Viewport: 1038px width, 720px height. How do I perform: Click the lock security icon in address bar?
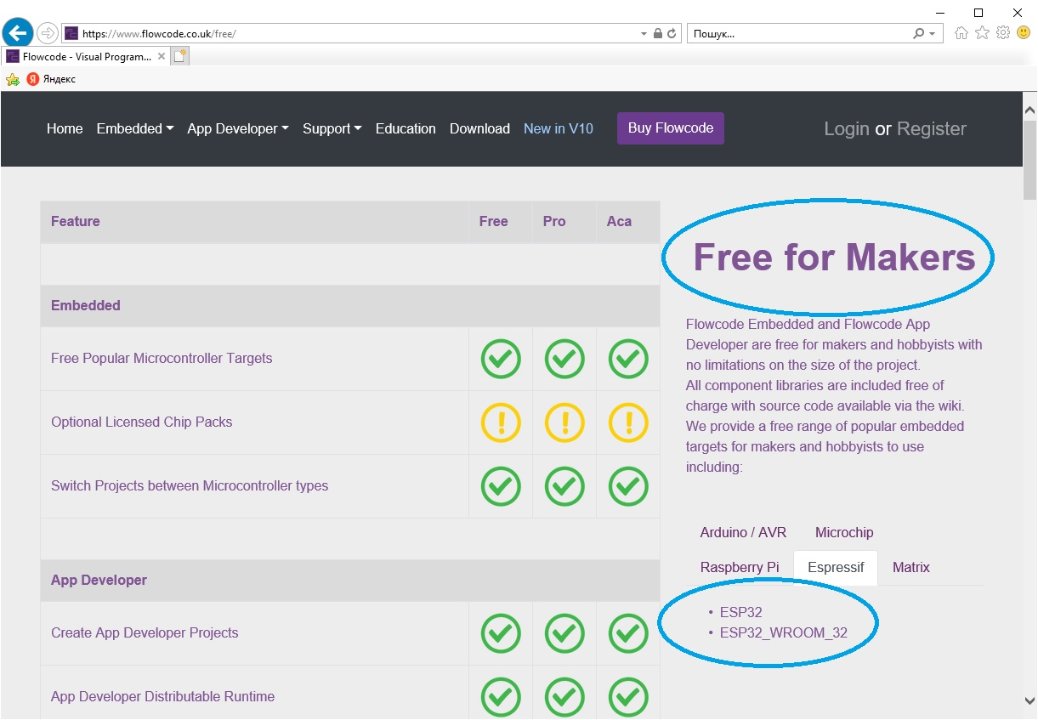[x=657, y=33]
